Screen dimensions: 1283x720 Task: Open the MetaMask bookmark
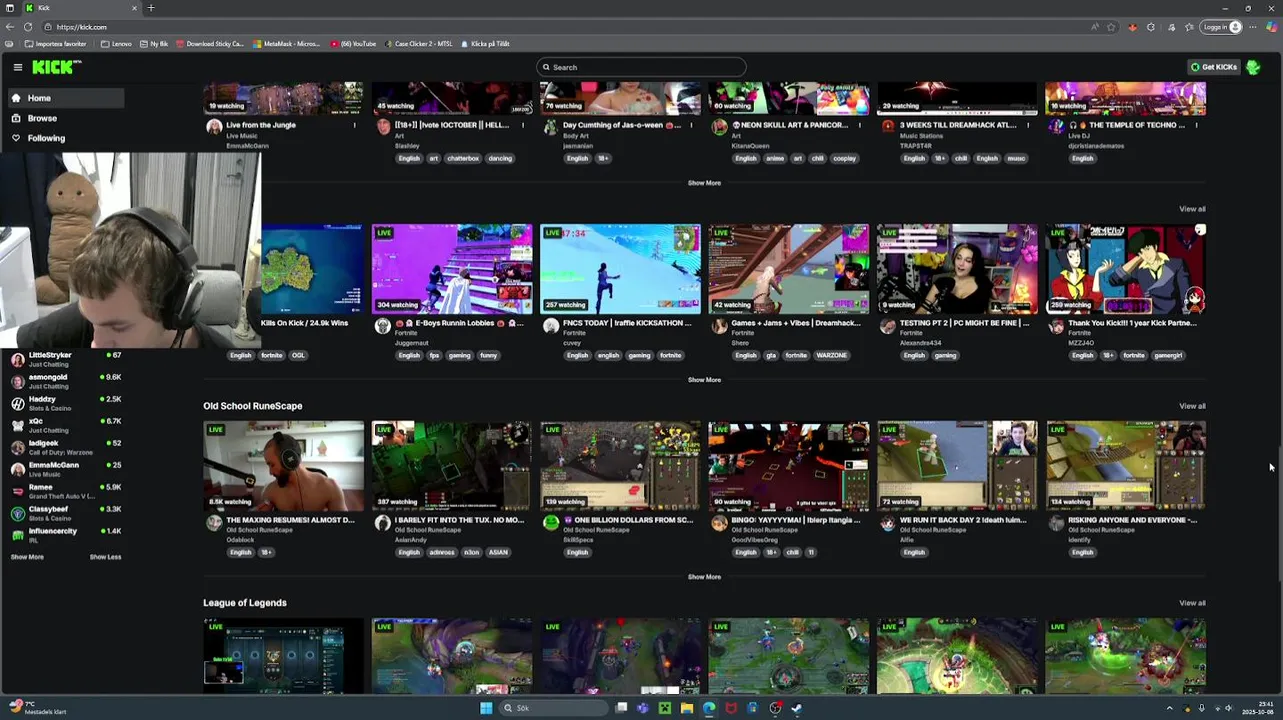[x=286, y=44]
